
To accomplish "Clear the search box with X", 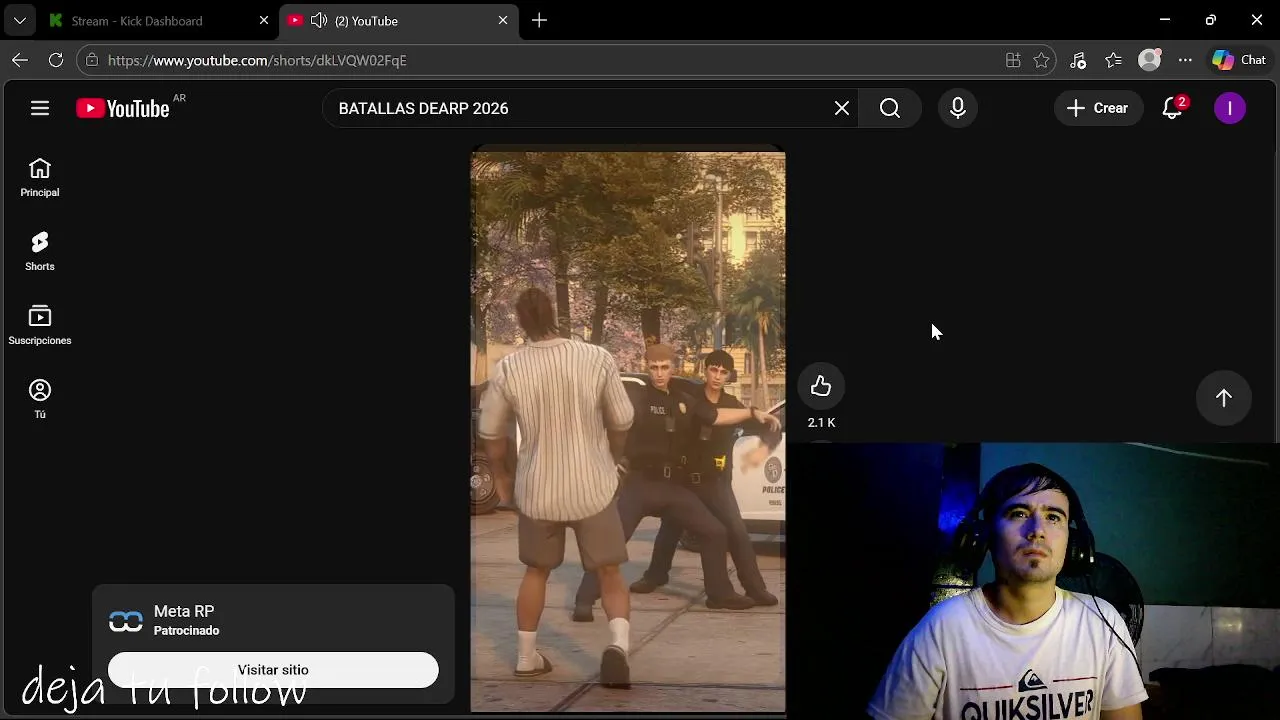I will [842, 108].
